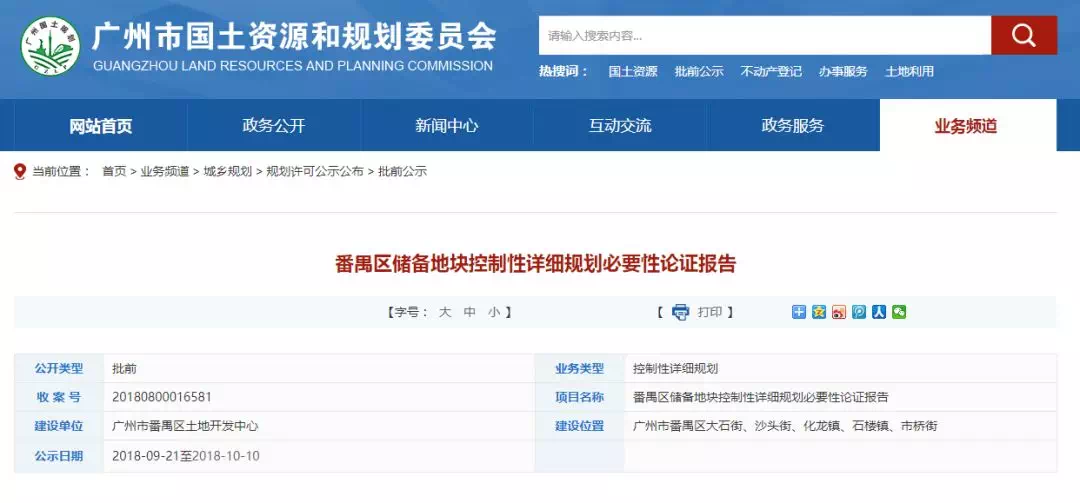
Task: Click hot search term 办事服务
Action: point(843,72)
